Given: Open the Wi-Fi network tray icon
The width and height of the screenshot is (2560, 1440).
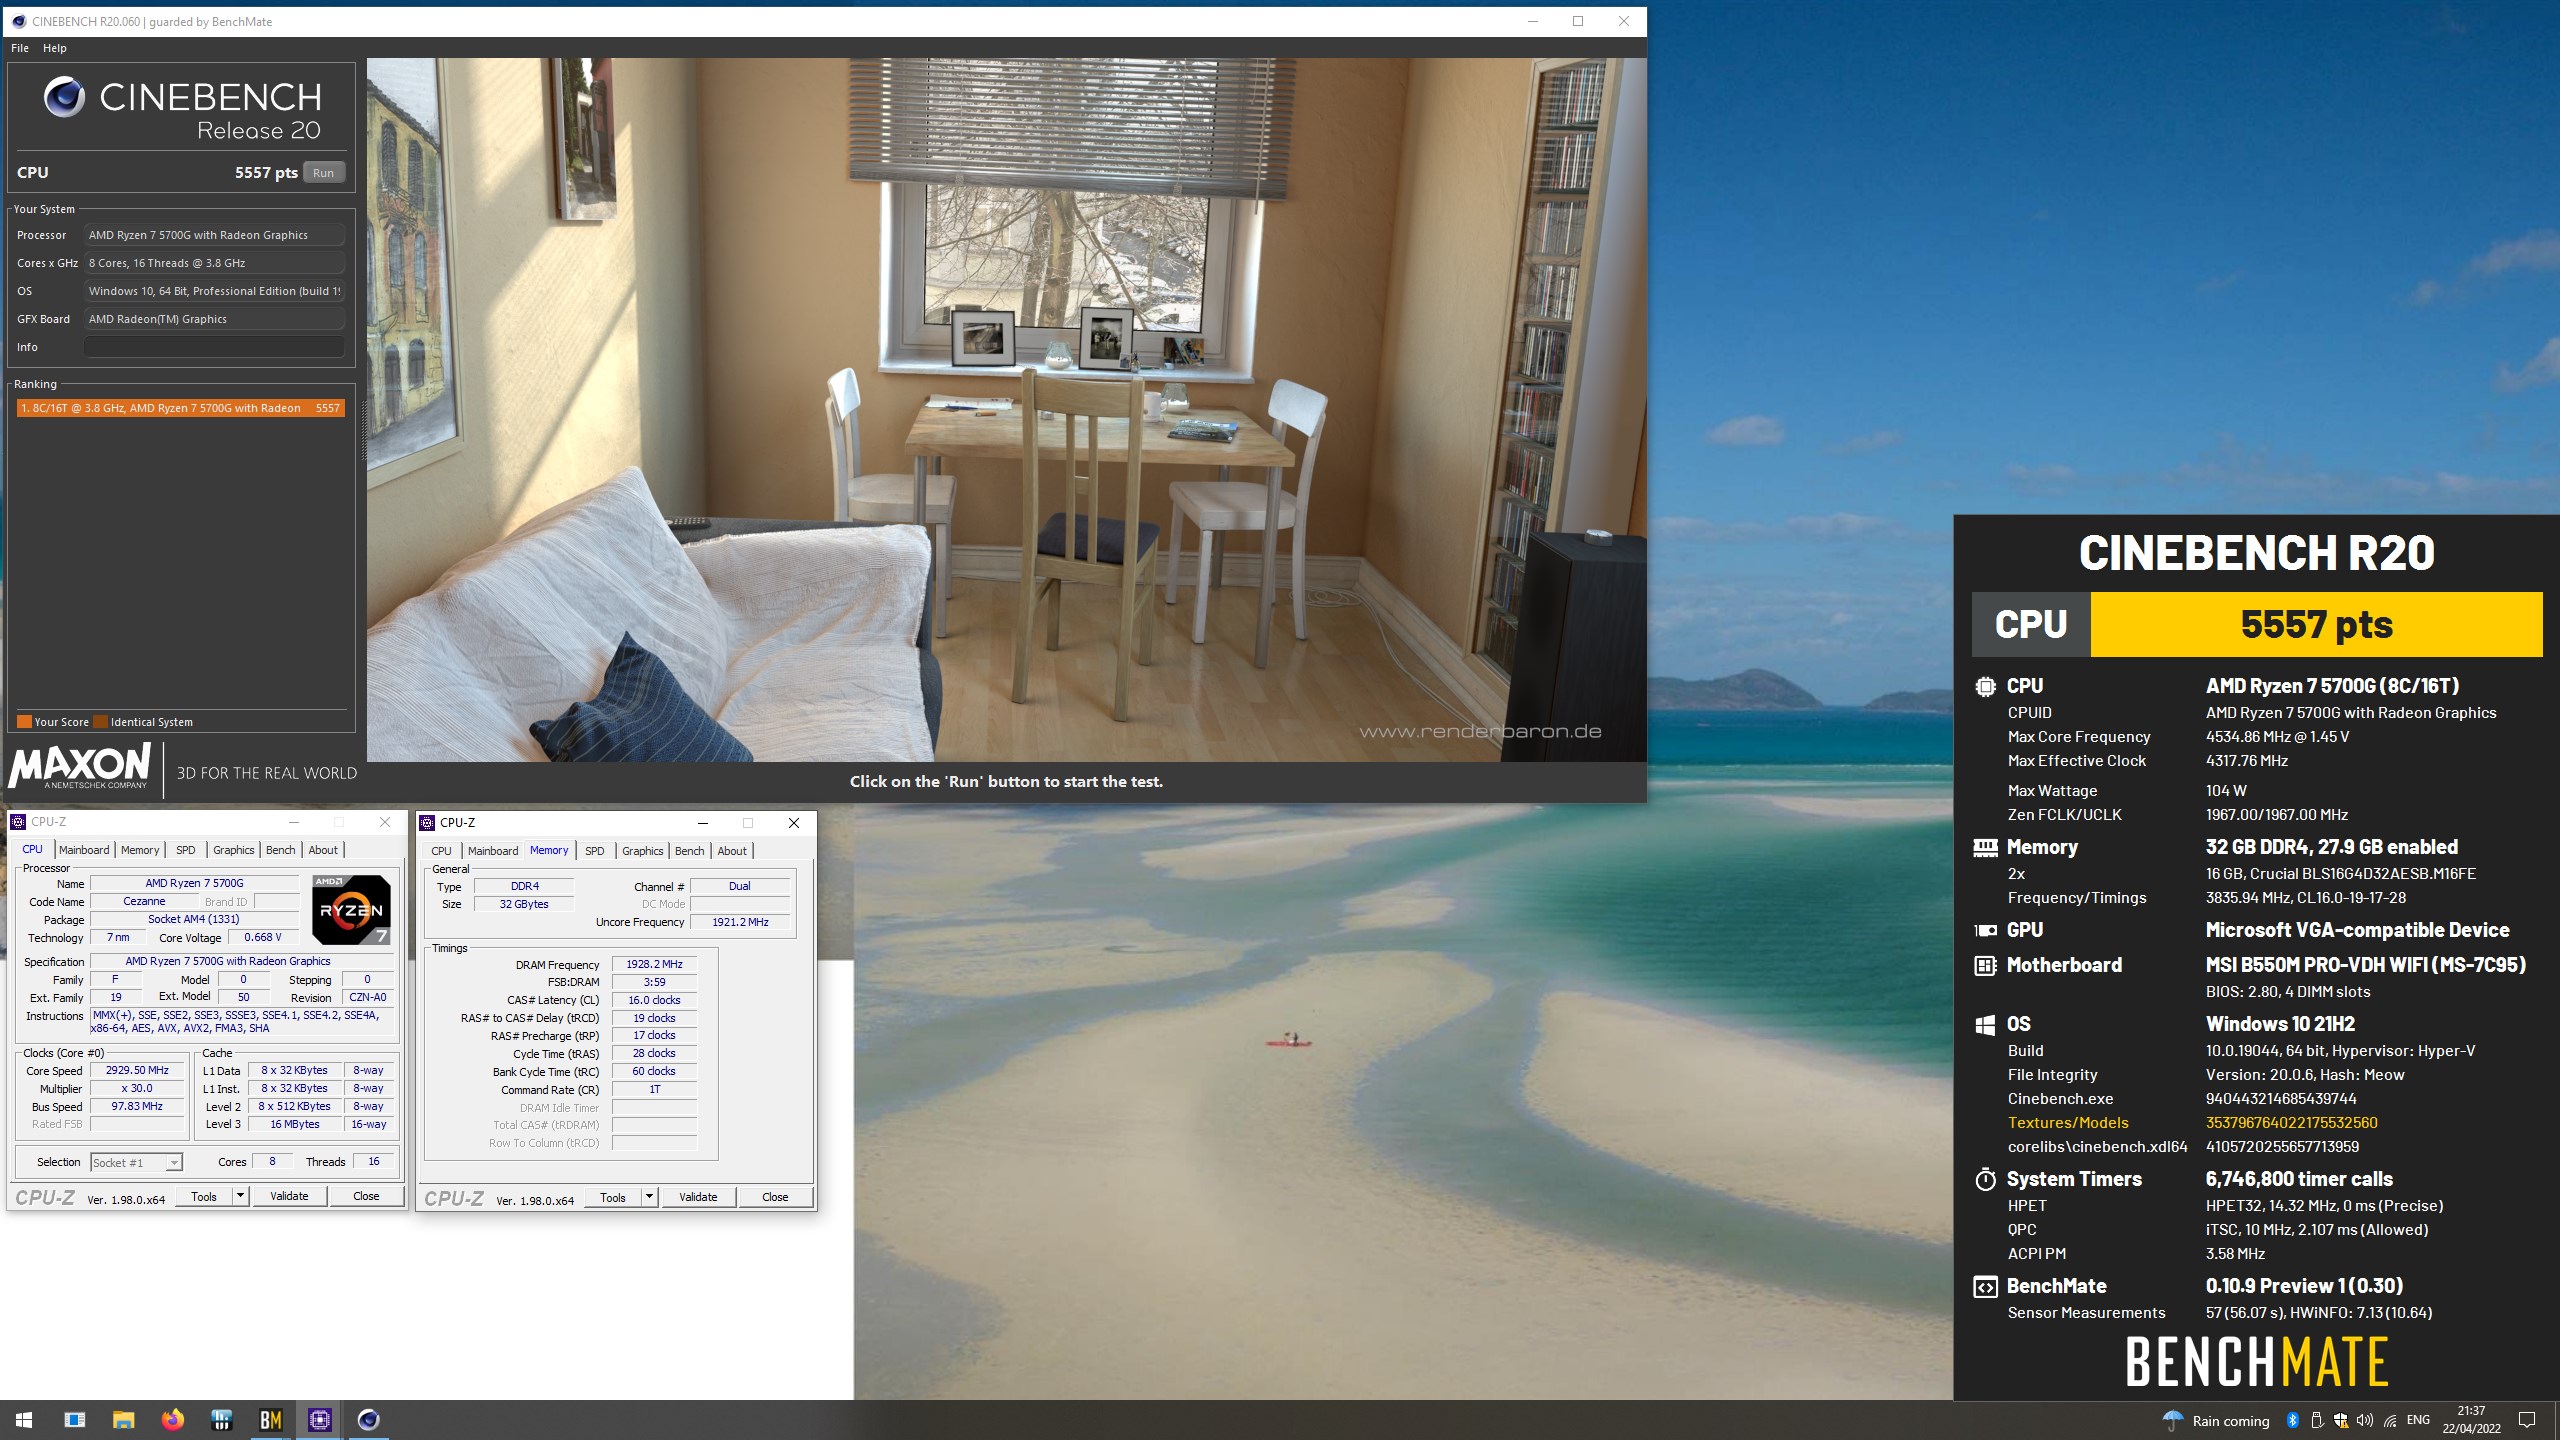Looking at the screenshot, I should (x=2390, y=1421).
